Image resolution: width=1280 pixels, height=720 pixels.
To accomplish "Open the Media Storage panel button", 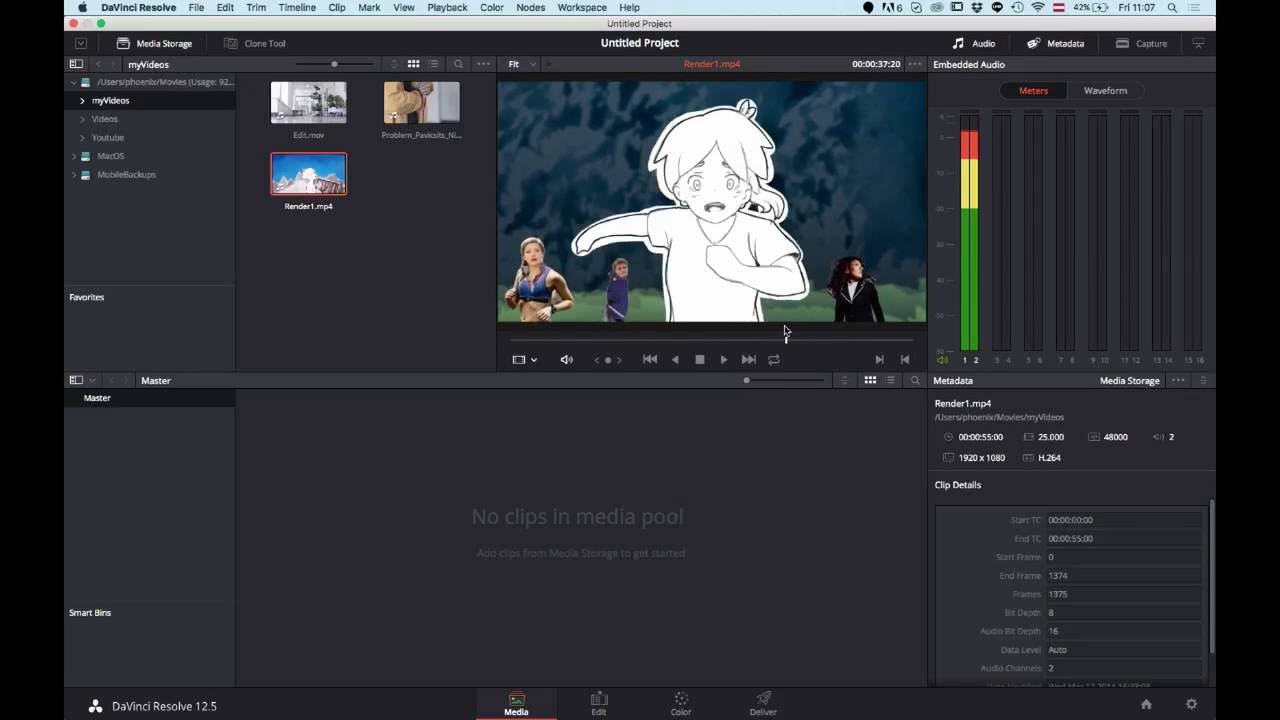I will click(154, 43).
